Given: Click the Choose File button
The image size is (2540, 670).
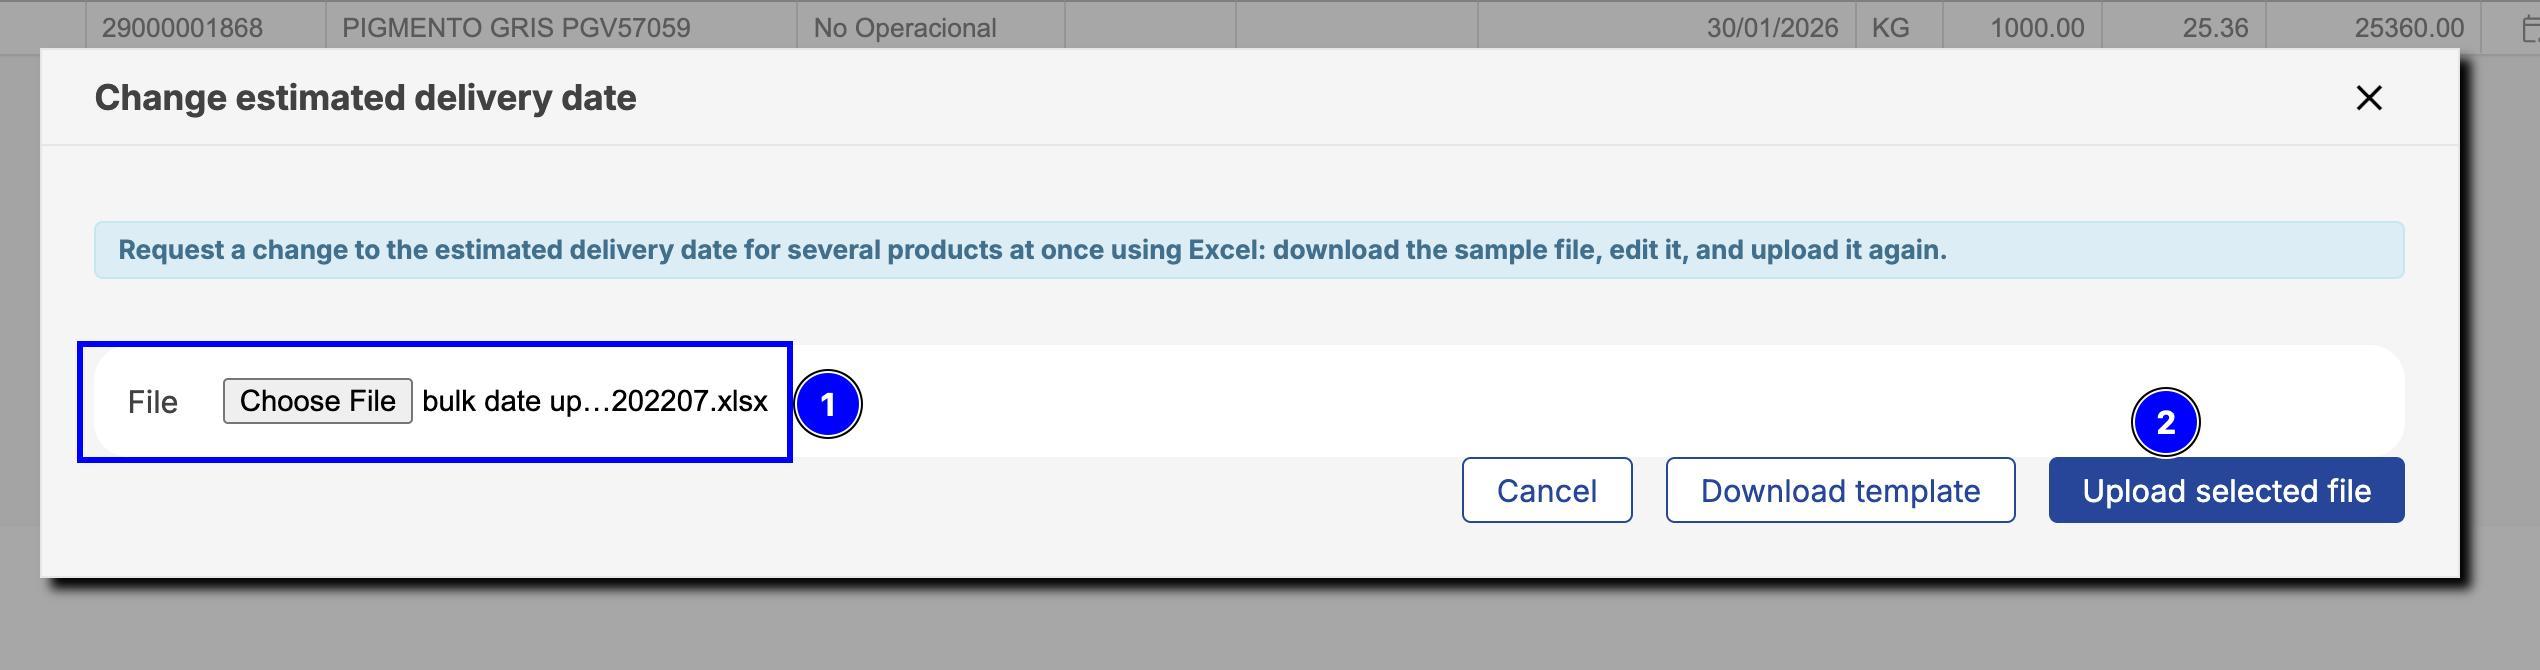Looking at the screenshot, I should coord(317,401).
